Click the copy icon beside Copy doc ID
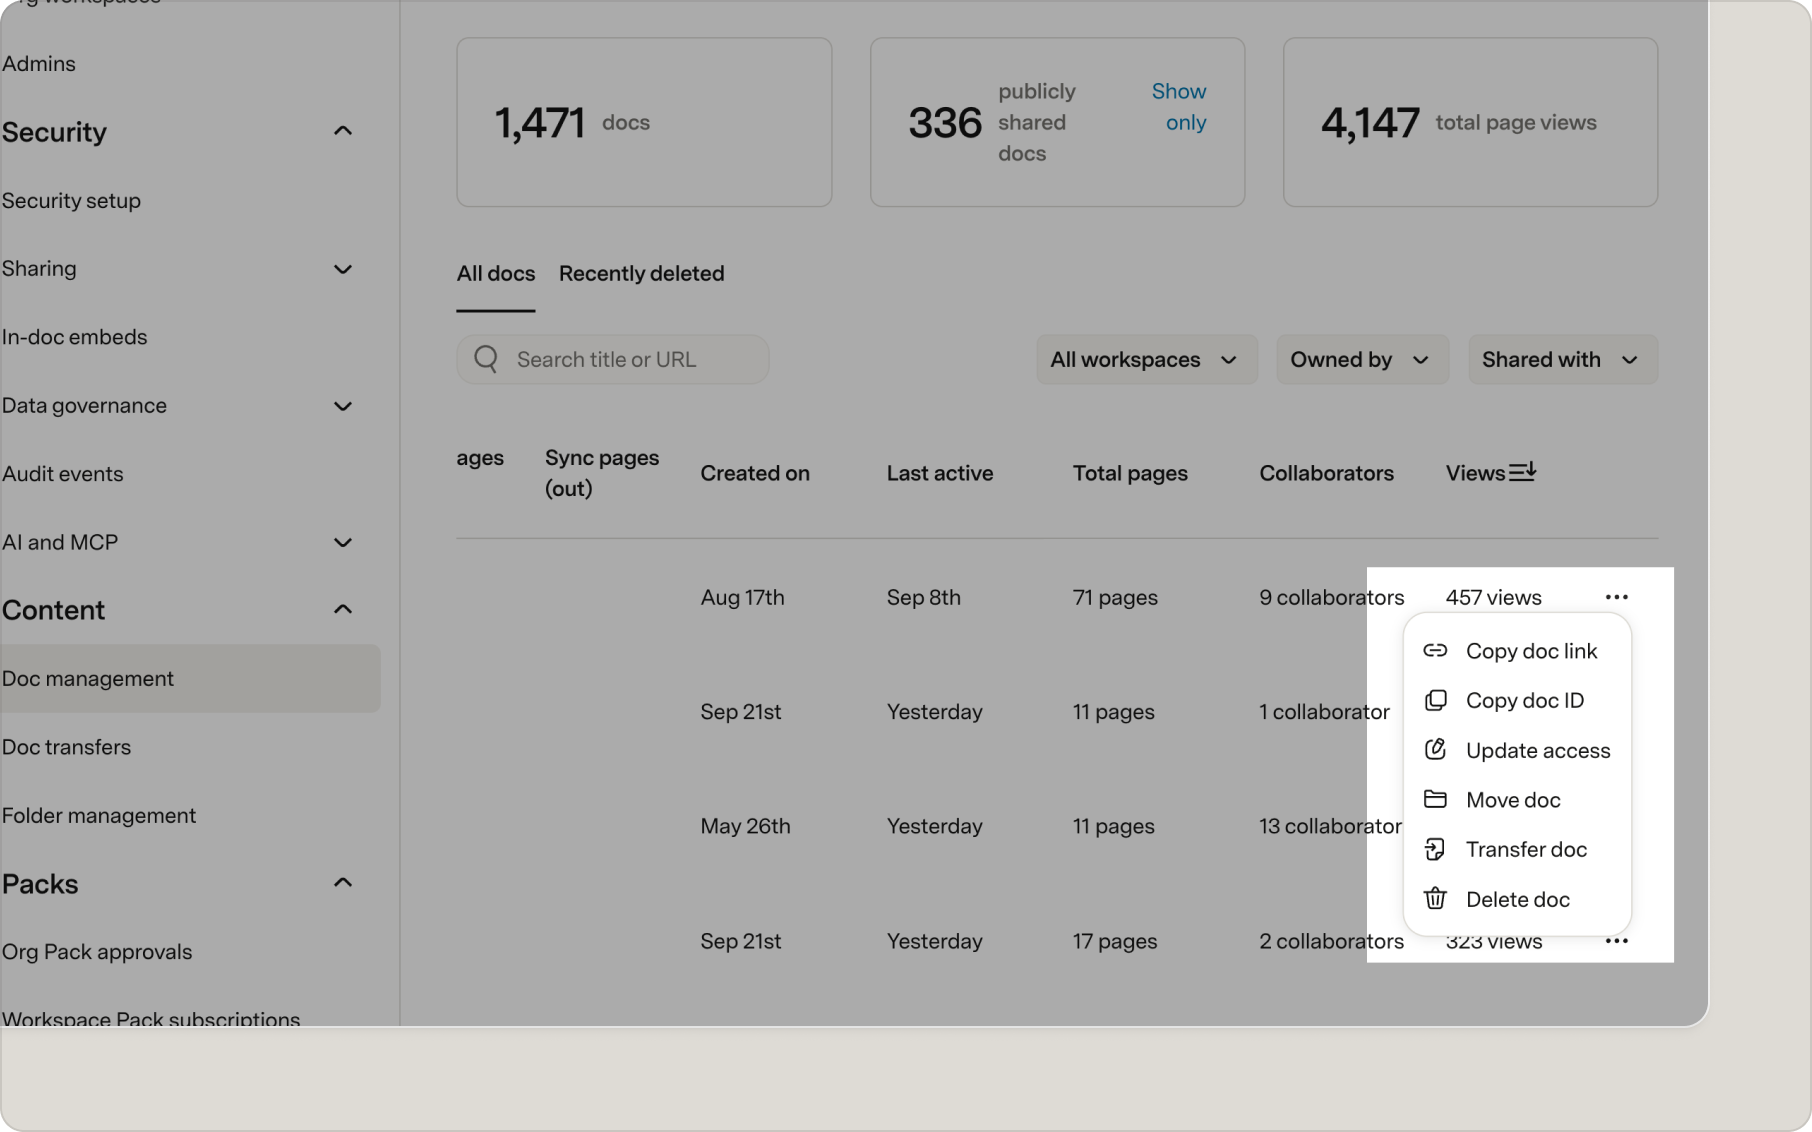The width and height of the screenshot is (1812, 1132). [1435, 700]
